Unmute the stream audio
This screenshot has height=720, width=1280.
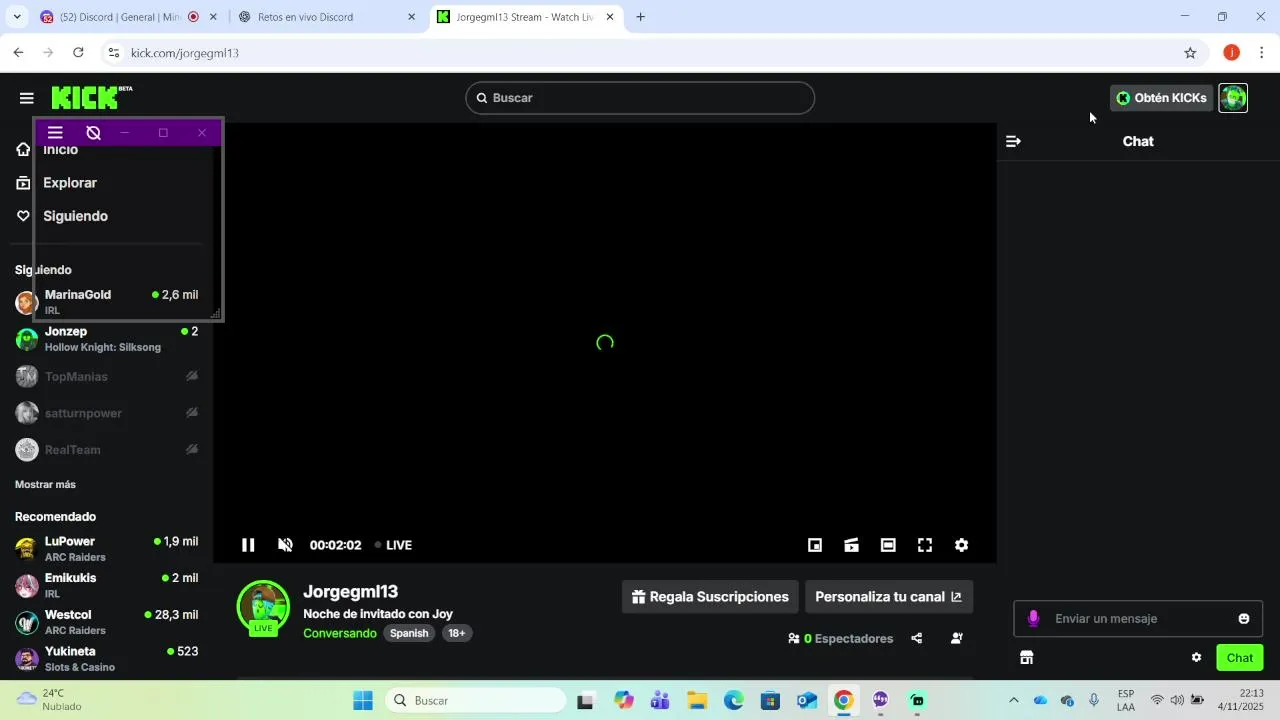[x=285, y=545]
